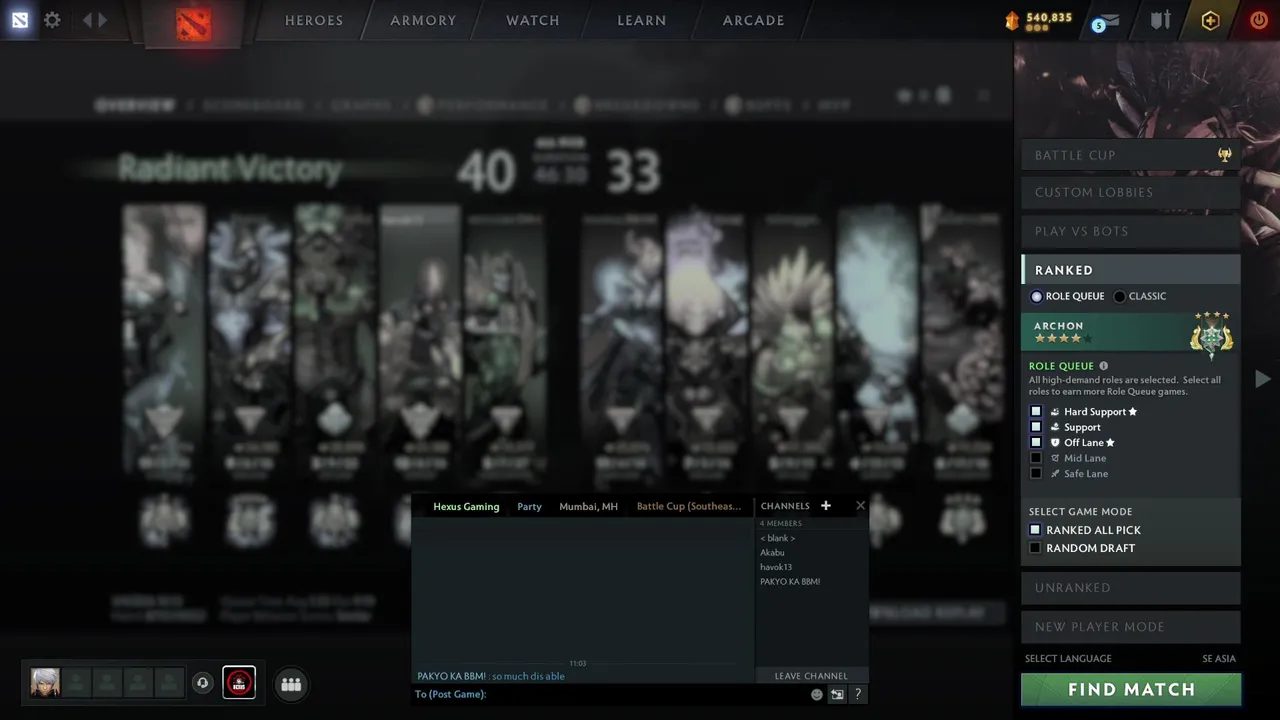Toggle the Hard Support role checkbox
Screen dimensions: 1280x720
pyautogui.click(x=1036, y=412)
